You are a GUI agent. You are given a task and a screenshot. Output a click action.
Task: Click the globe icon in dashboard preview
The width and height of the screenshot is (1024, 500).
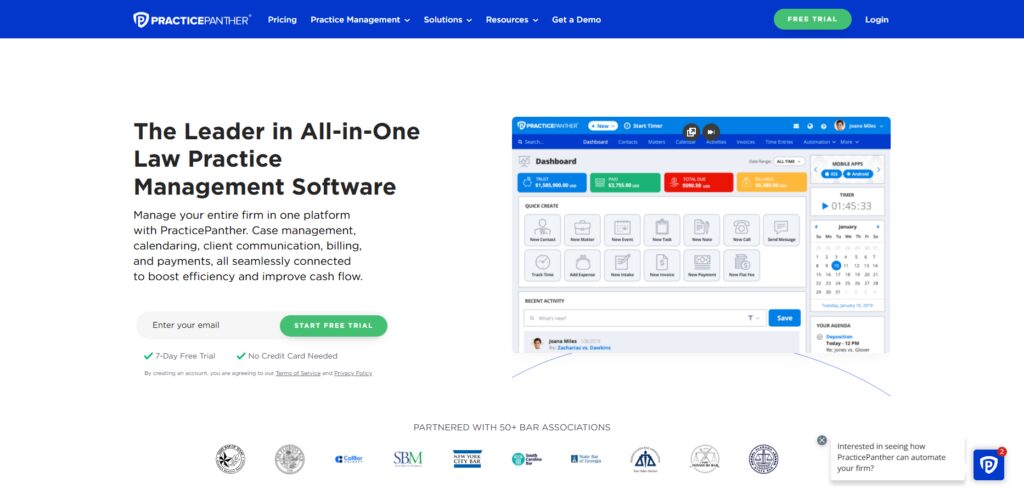(x=810, y=126)
